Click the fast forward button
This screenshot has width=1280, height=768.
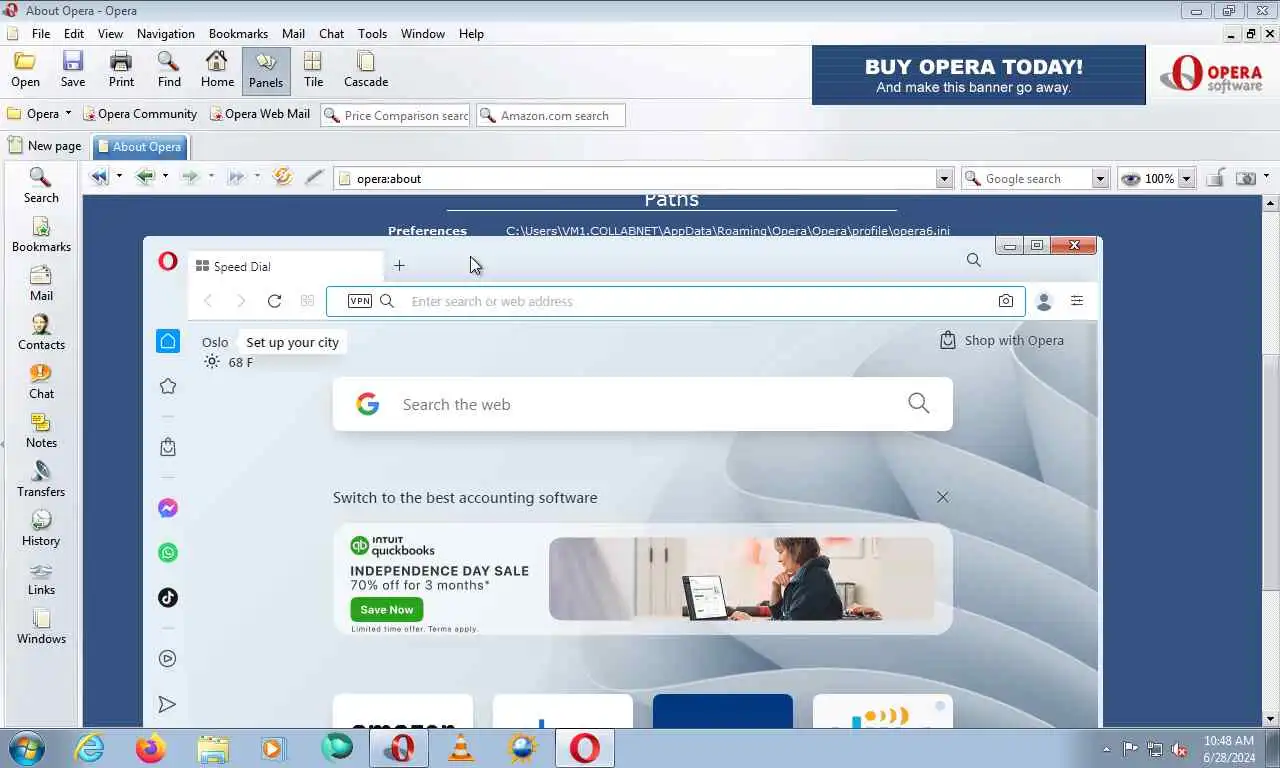(236, 178)
